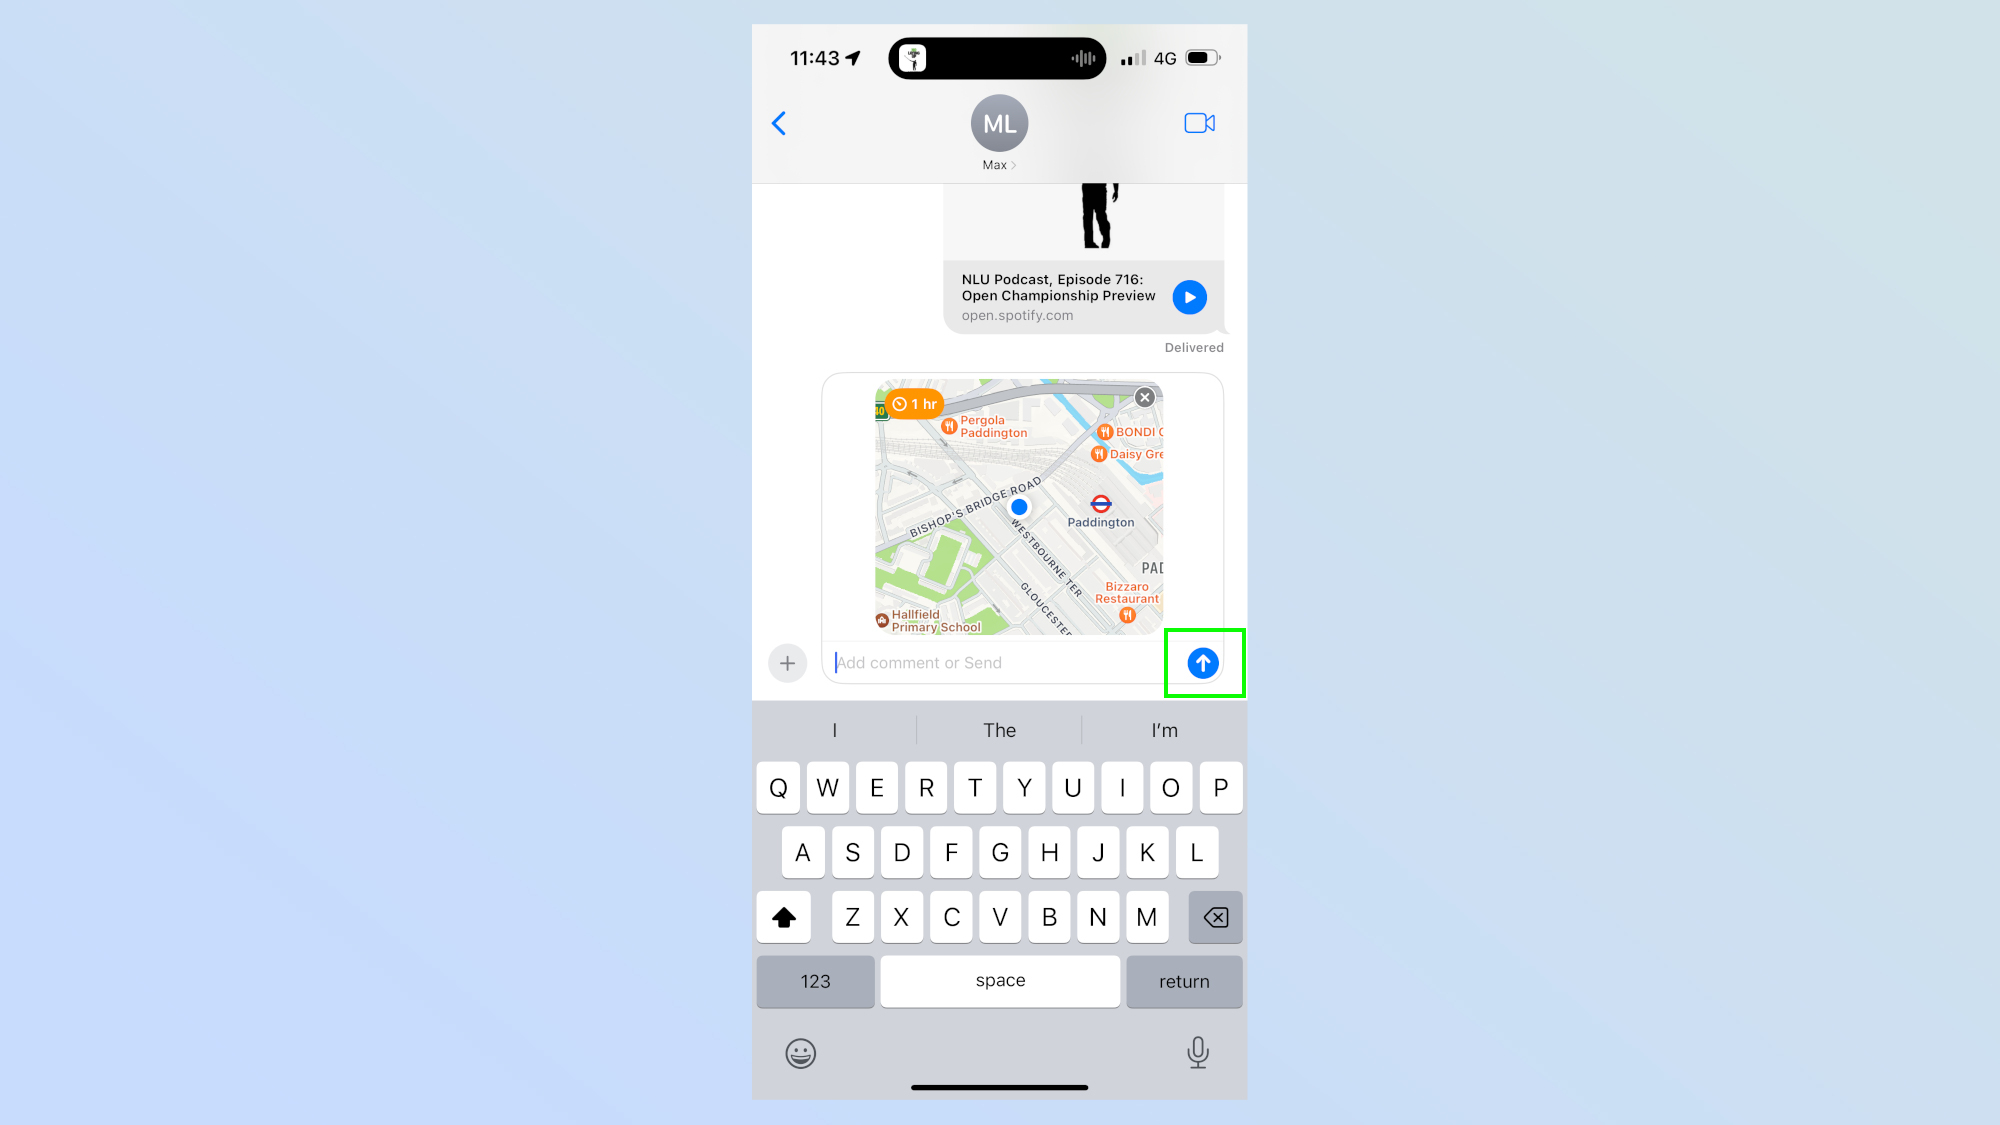Tap the plus icon to add attachment

(787, 662)
